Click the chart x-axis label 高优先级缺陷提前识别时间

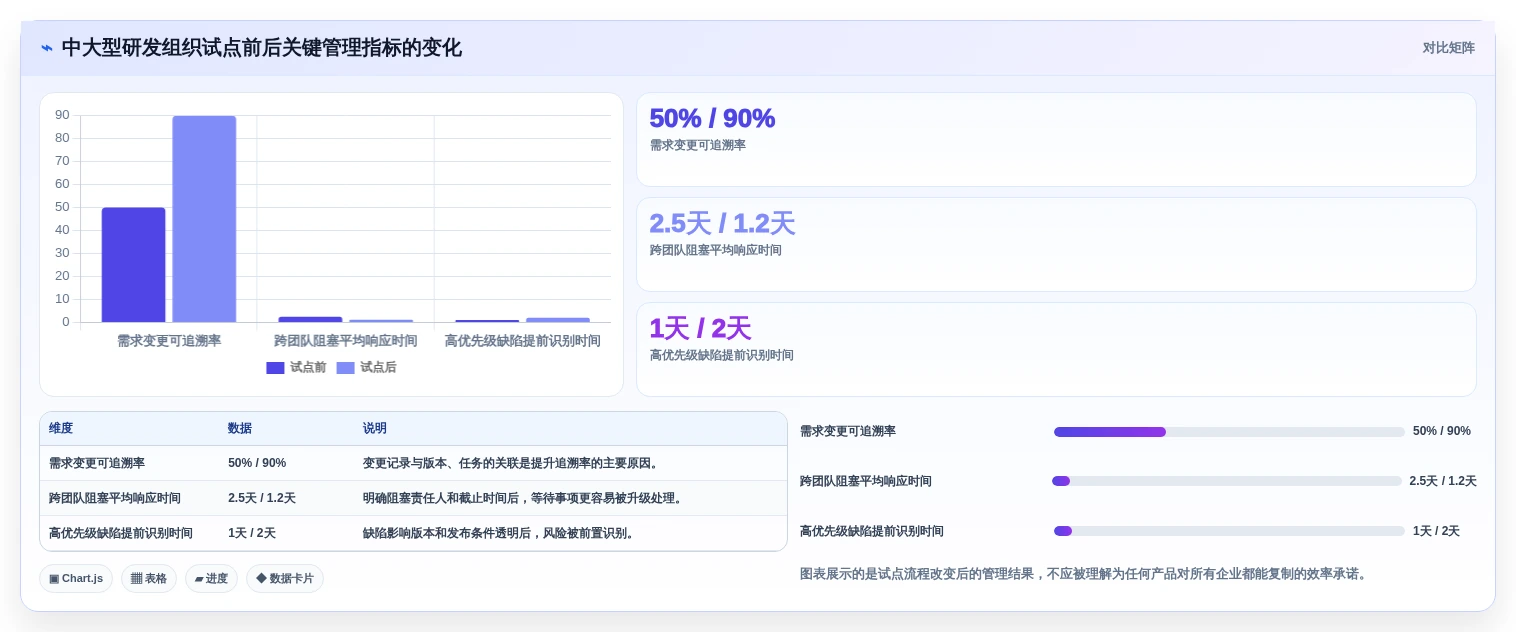pos(523,341)
